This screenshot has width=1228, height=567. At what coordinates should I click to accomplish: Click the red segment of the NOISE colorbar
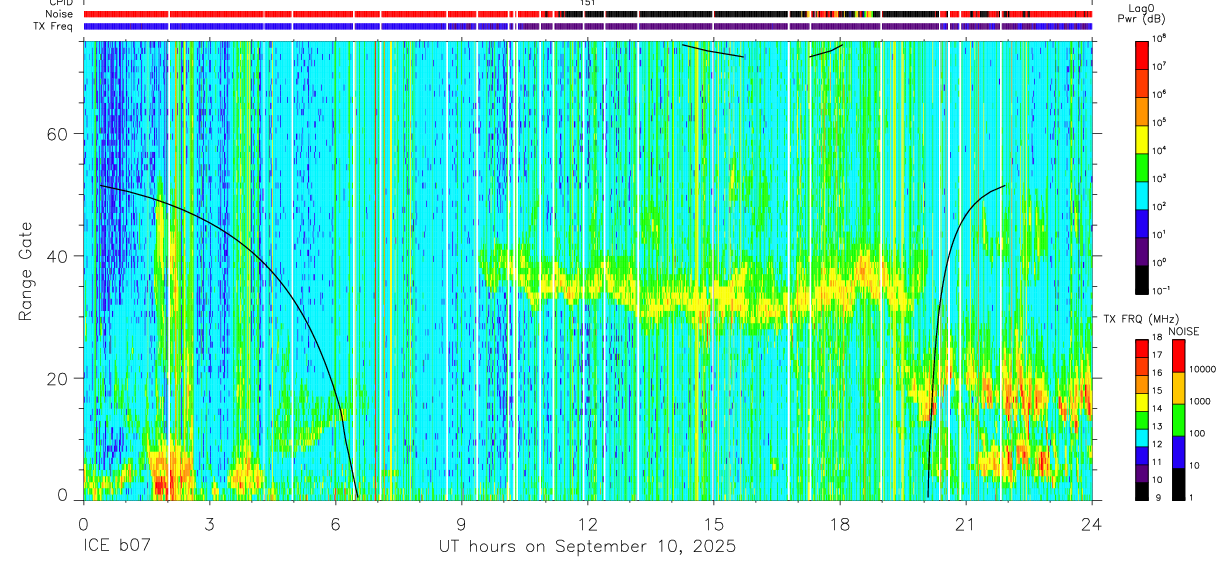point(1178,355)
